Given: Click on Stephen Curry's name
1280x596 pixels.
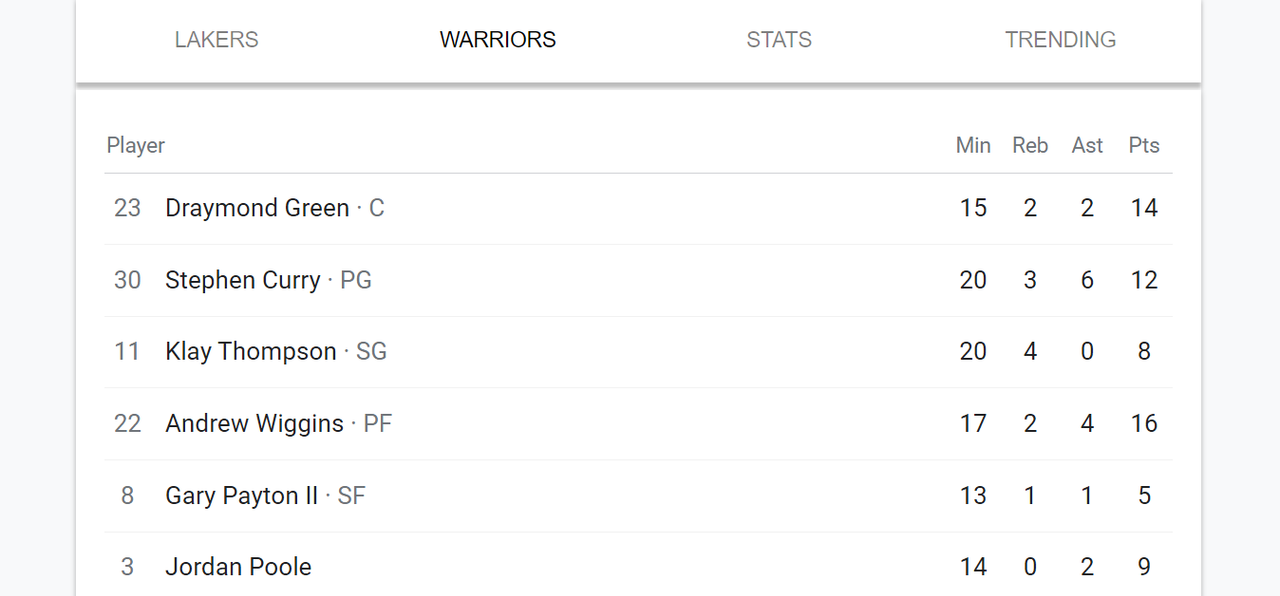Looking at the screenshot, I should 243,280.
